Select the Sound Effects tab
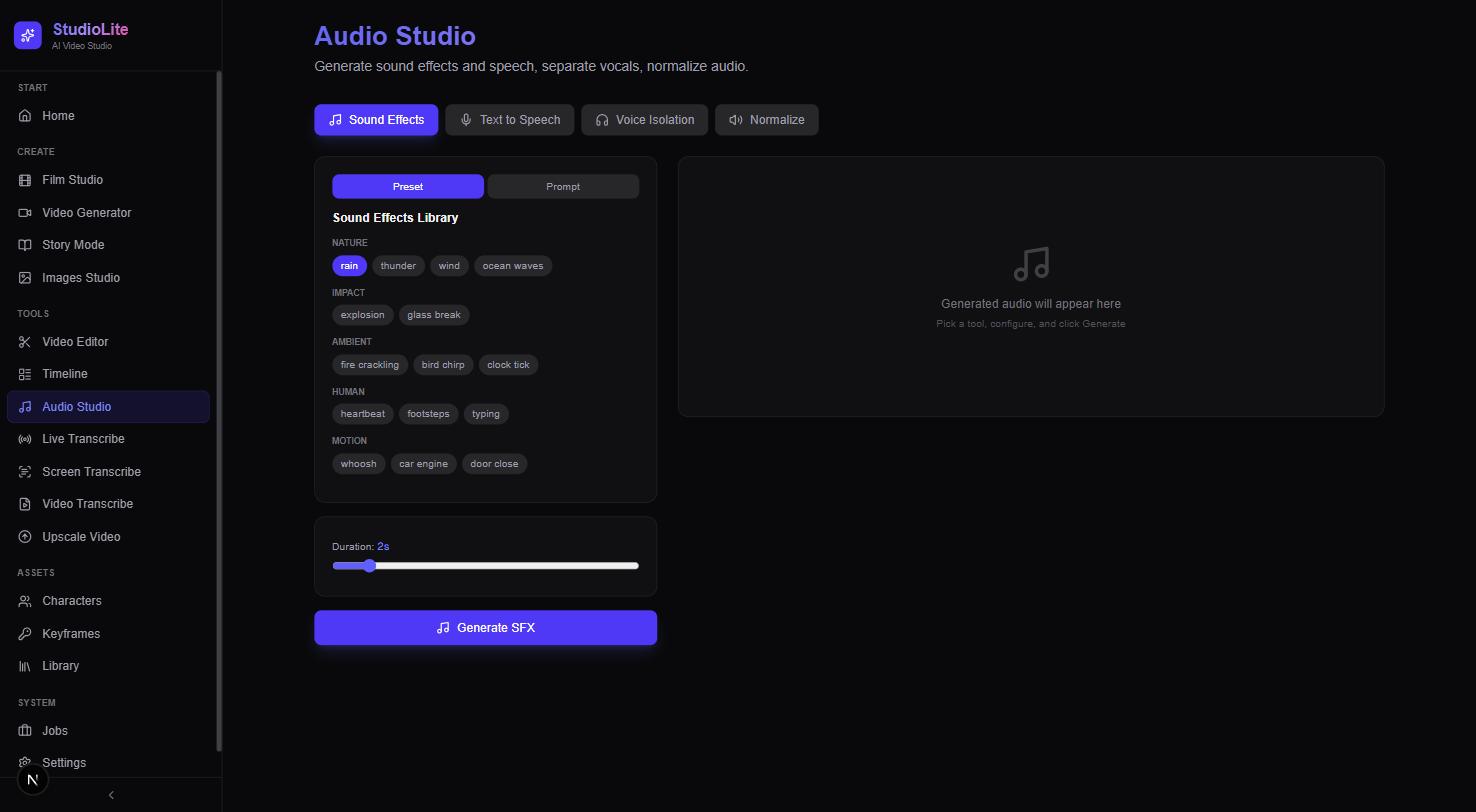The width and height of the screenshot is (1476, 812). [376, 120]
